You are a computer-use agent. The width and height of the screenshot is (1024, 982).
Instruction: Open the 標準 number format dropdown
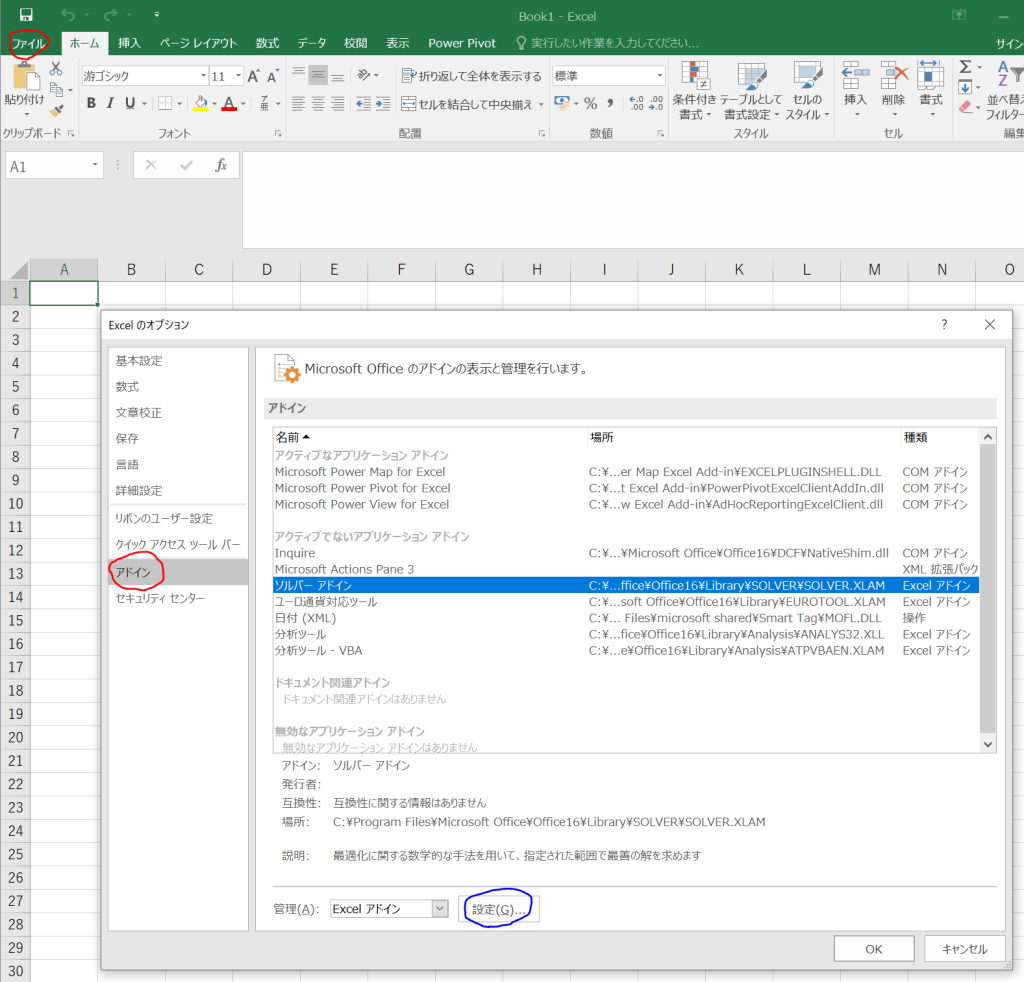pyautogui.click(x=660, y=76)
